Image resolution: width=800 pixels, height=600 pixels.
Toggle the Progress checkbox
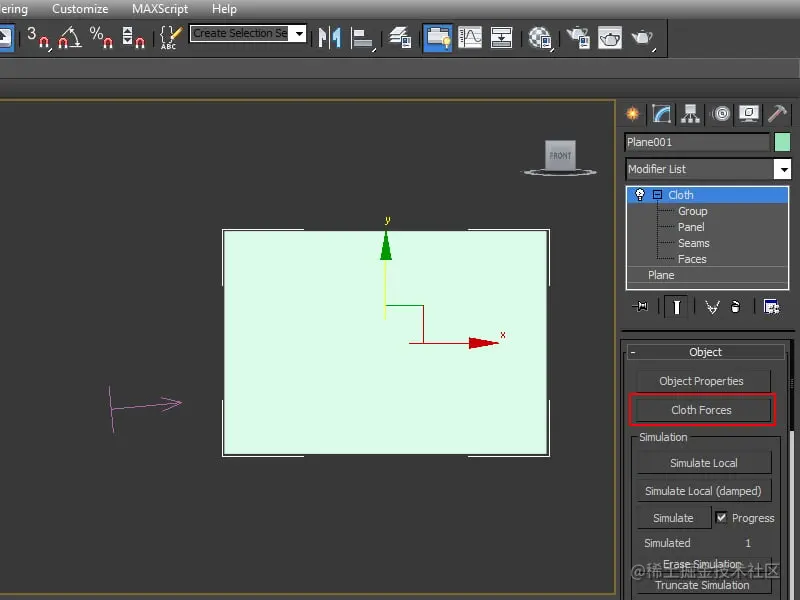[721, 517]
